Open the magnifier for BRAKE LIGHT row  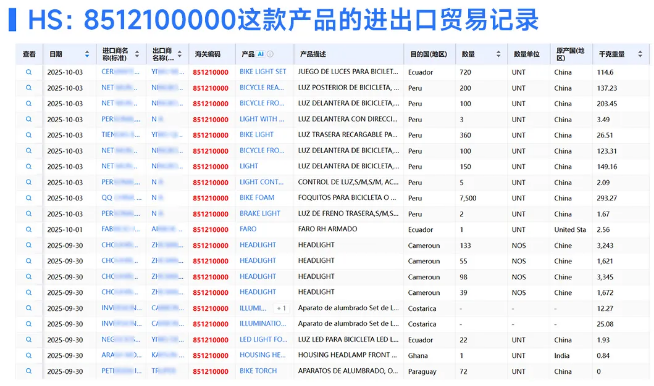(x=29, y=214)
